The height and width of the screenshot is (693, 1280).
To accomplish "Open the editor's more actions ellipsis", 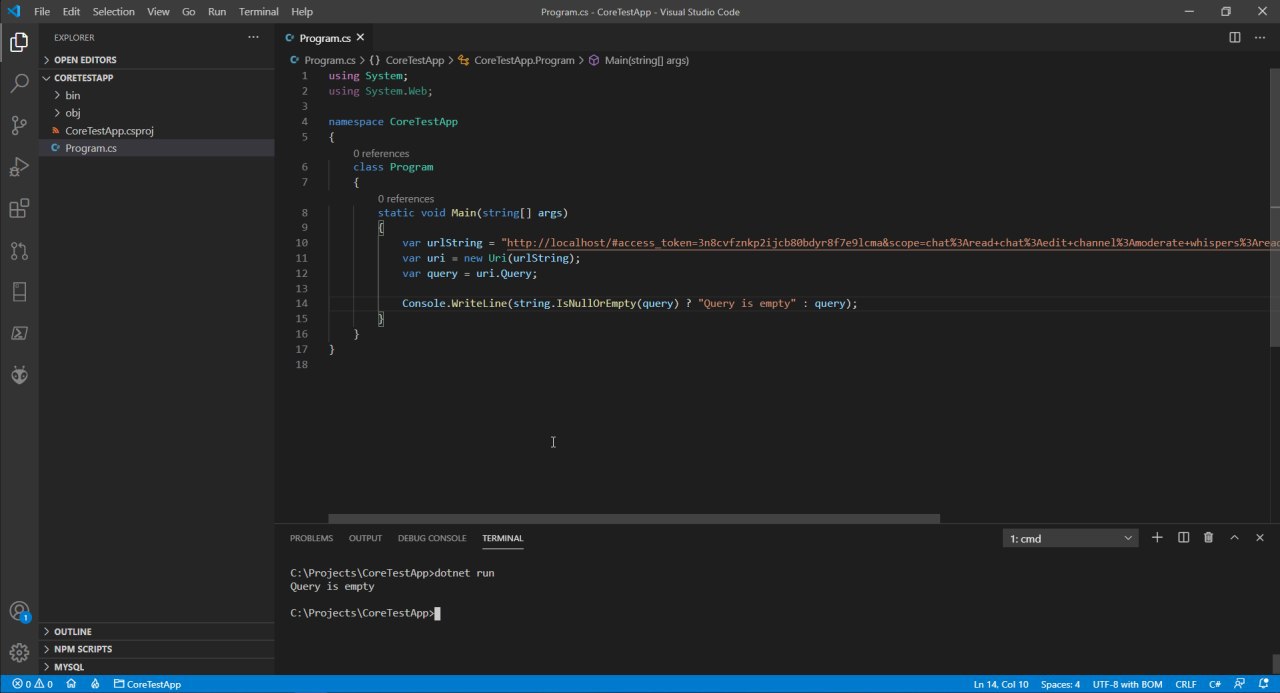I will [x=1259, y=38].
